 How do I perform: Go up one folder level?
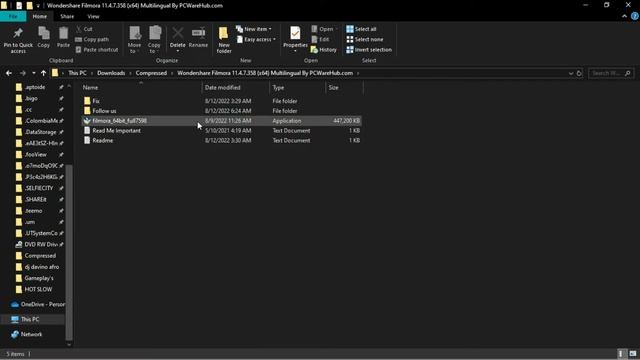point(43,73)
